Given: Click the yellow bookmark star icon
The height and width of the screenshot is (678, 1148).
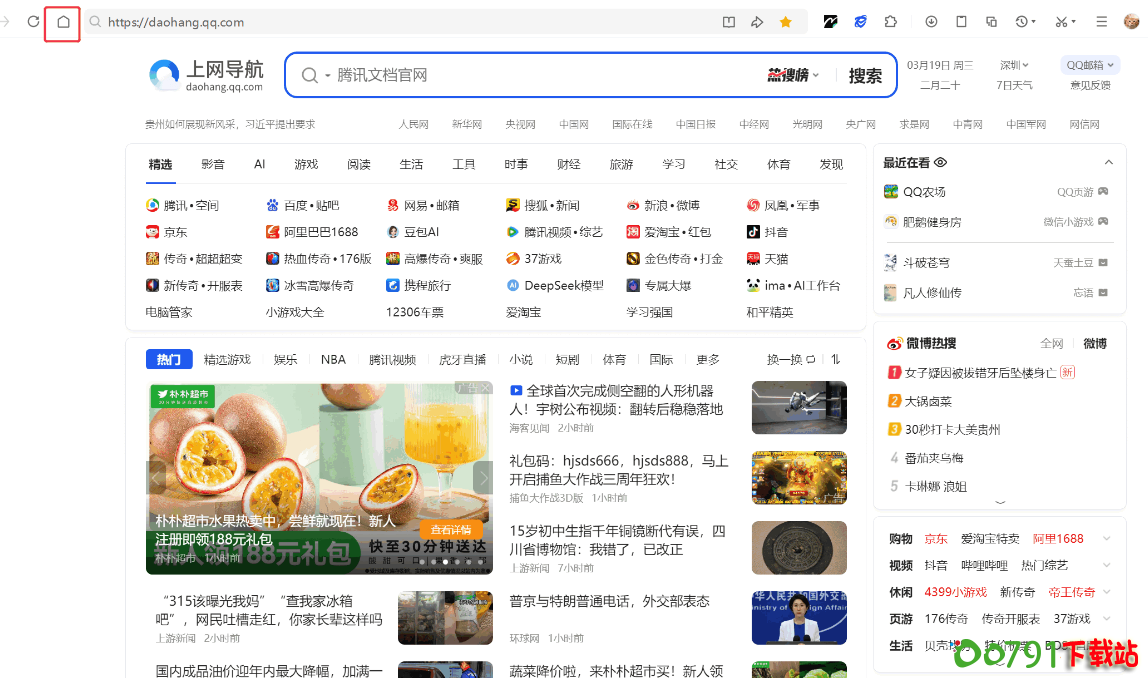Looking at the screenshot, I should pos(786,22).
